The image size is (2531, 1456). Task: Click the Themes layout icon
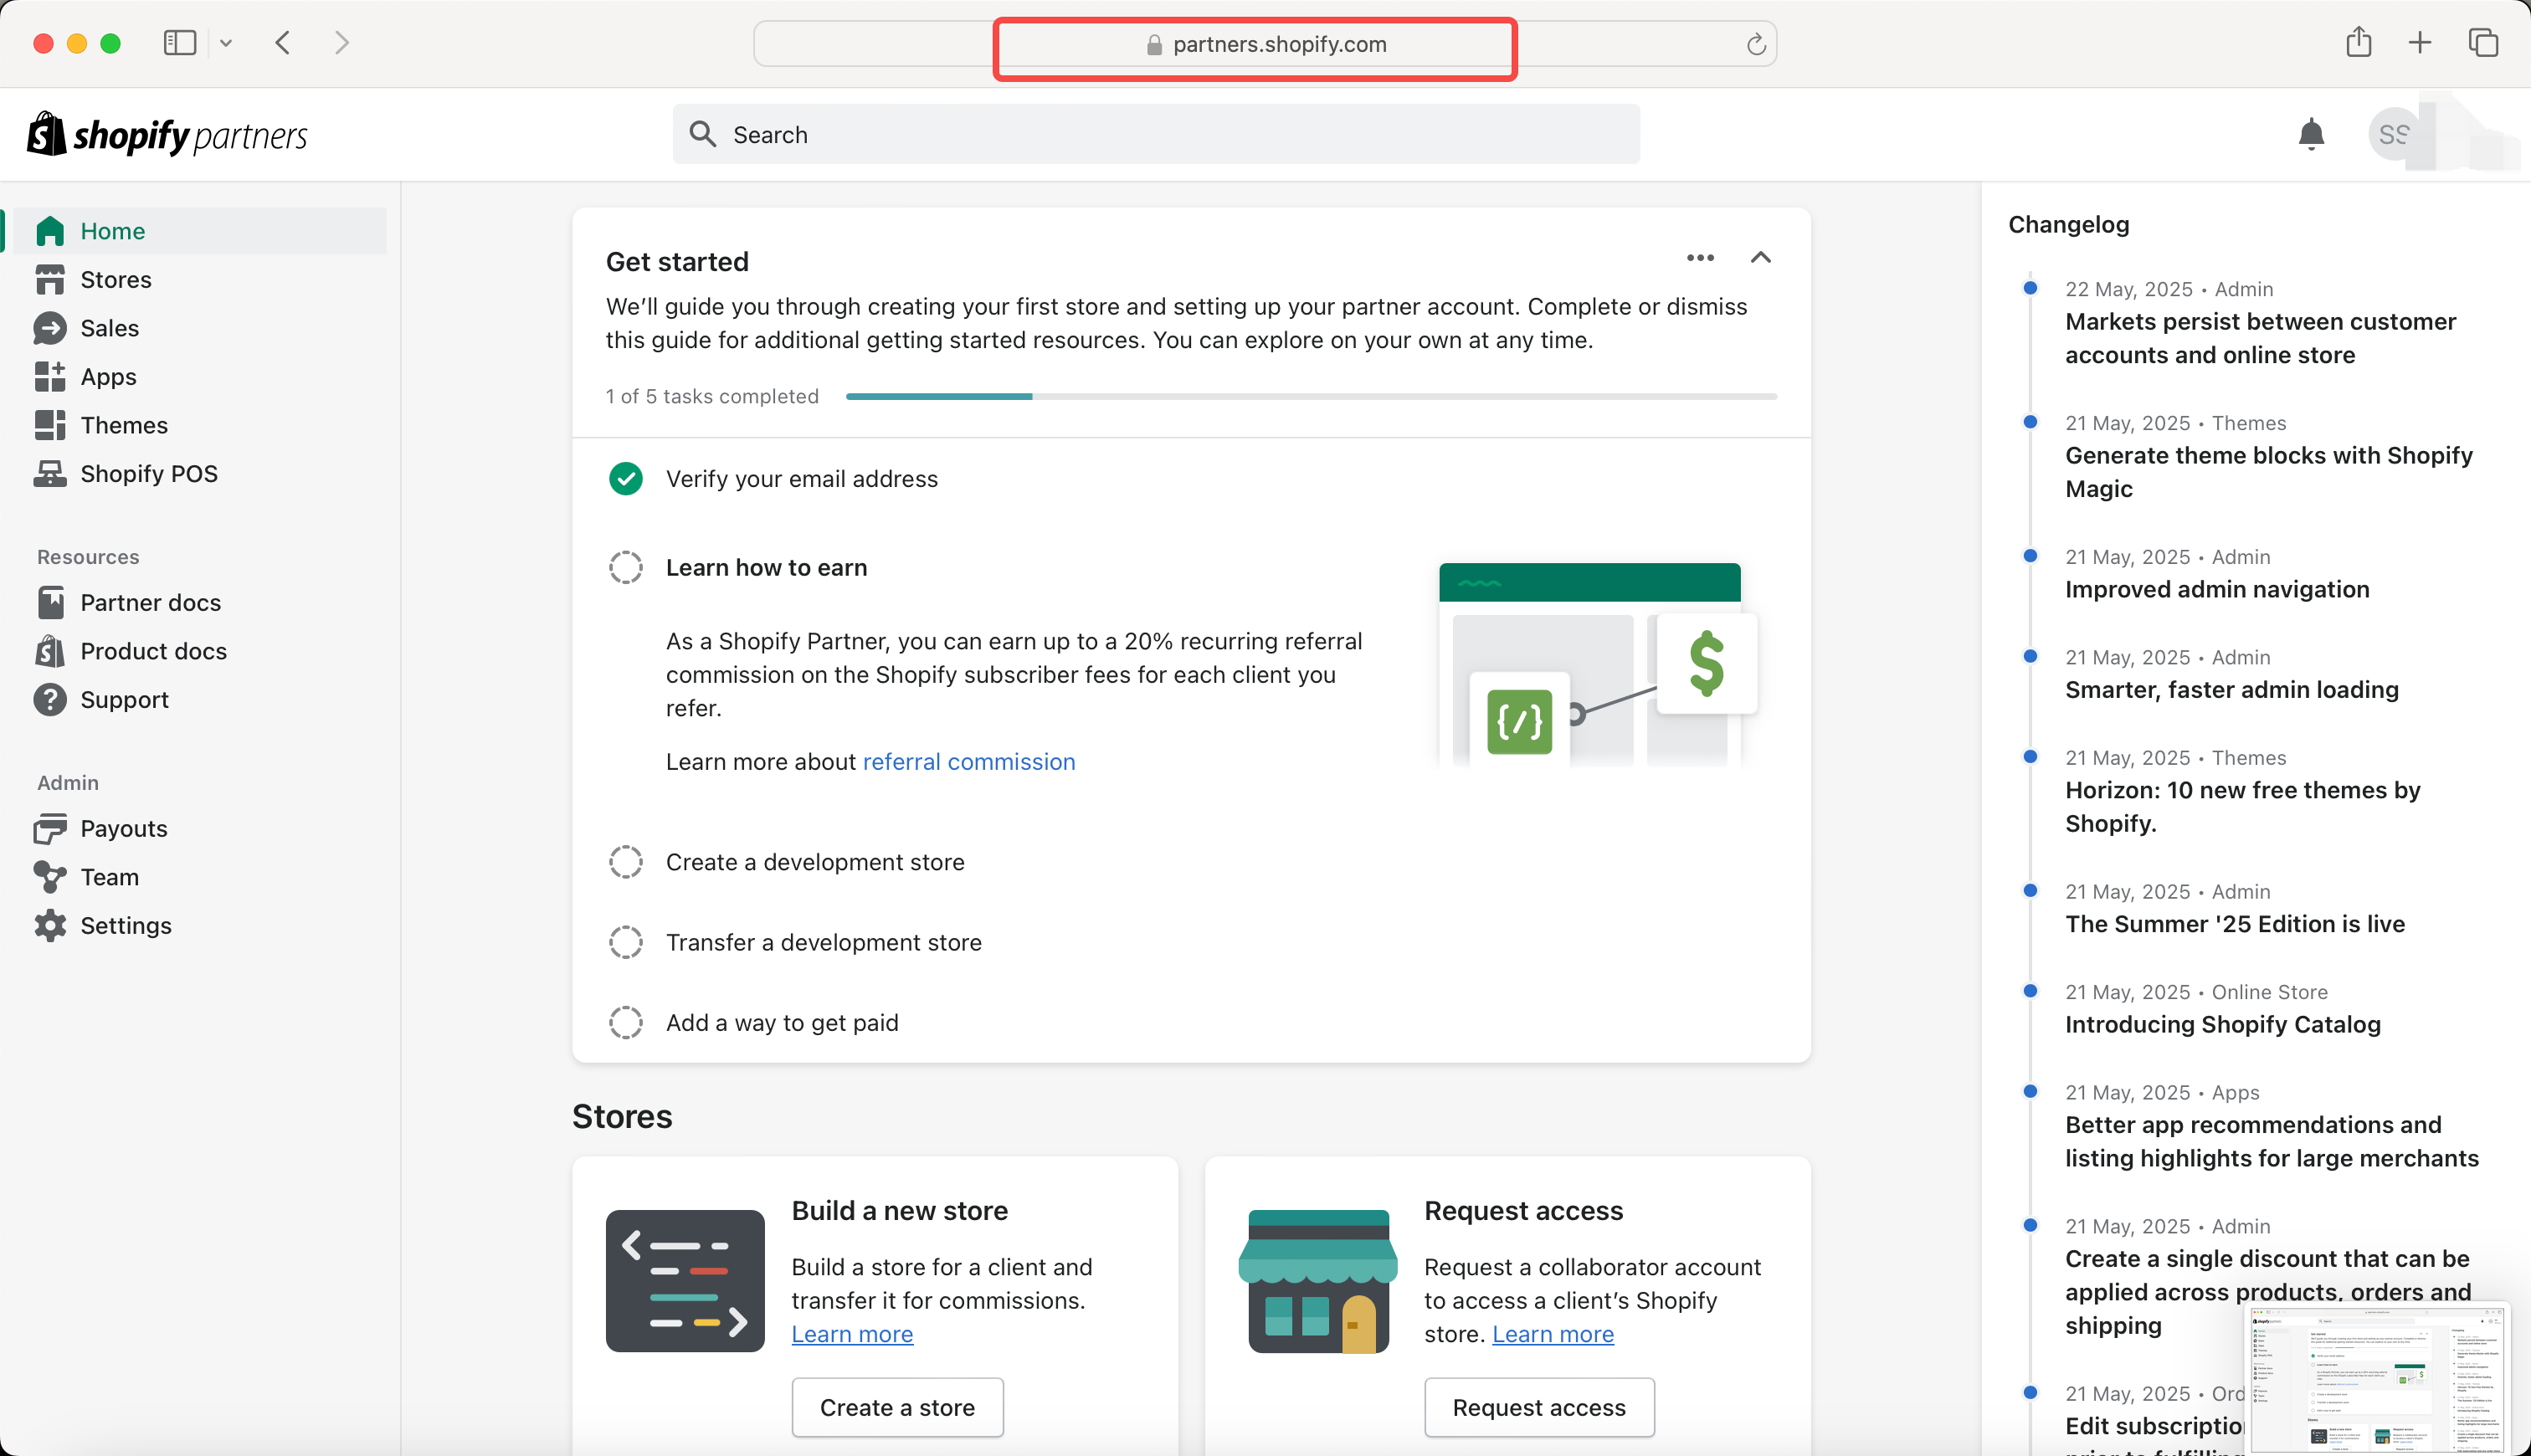(x=50, y=425)
